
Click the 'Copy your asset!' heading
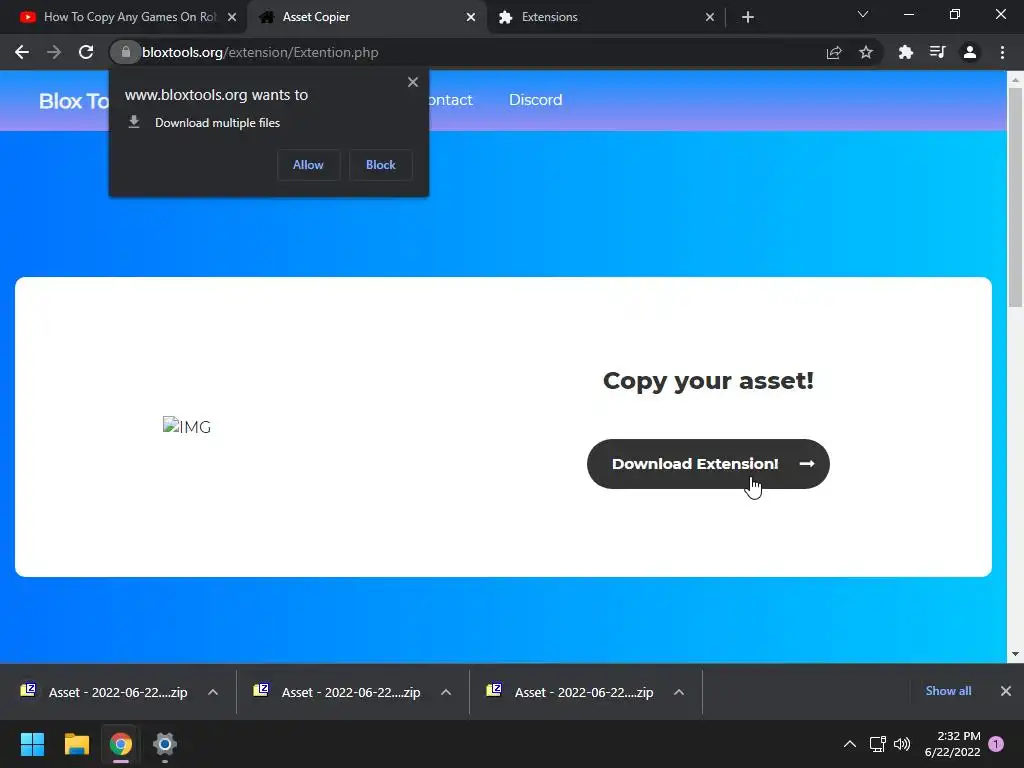pos(708,381)
